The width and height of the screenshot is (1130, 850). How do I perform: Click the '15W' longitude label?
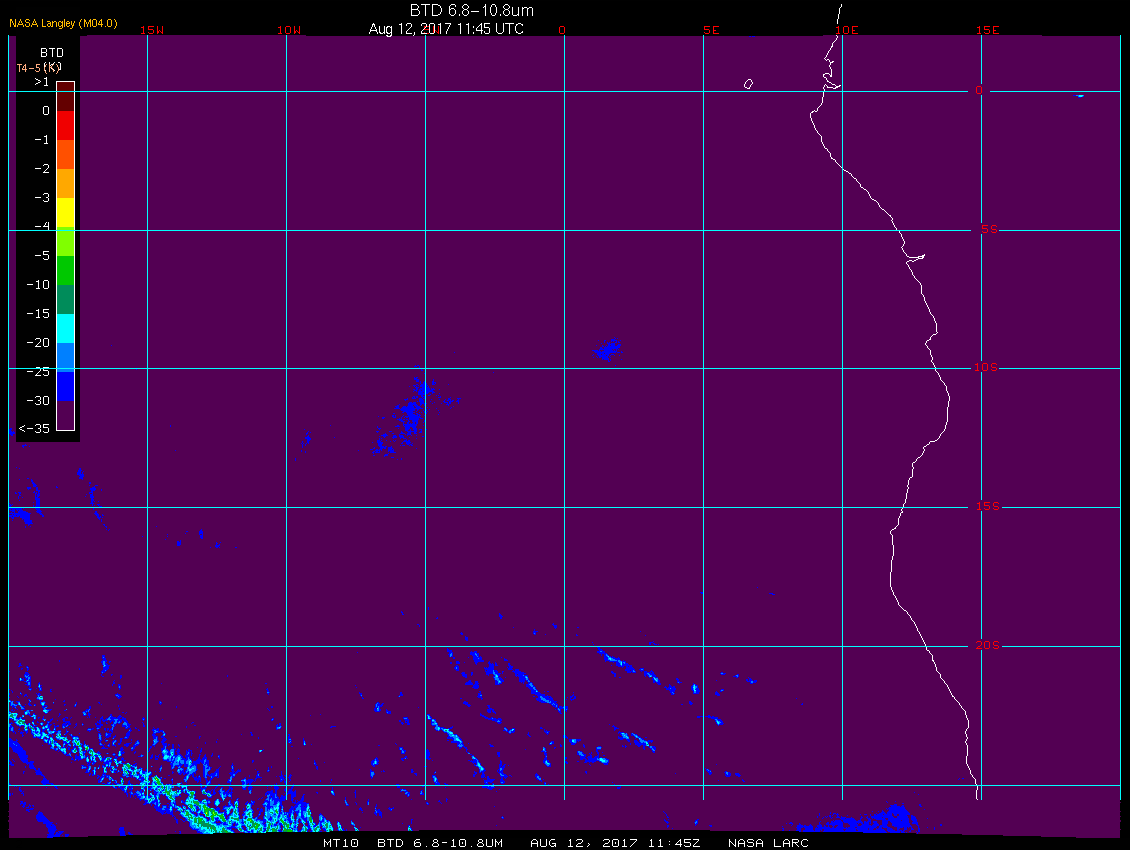151,30
